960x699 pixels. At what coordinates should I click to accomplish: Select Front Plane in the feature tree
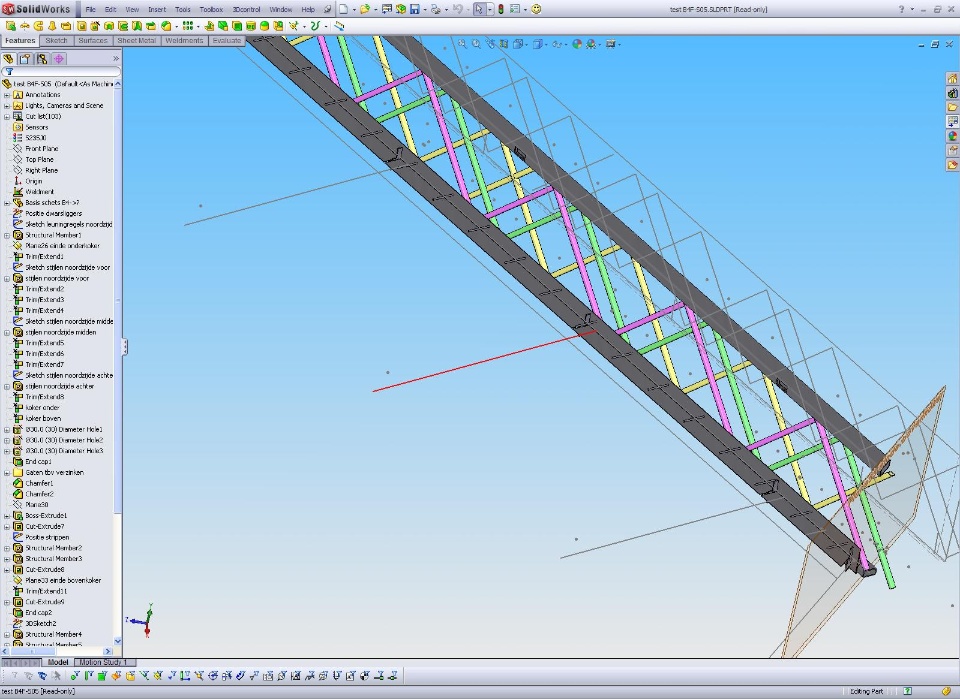point(41,149)
